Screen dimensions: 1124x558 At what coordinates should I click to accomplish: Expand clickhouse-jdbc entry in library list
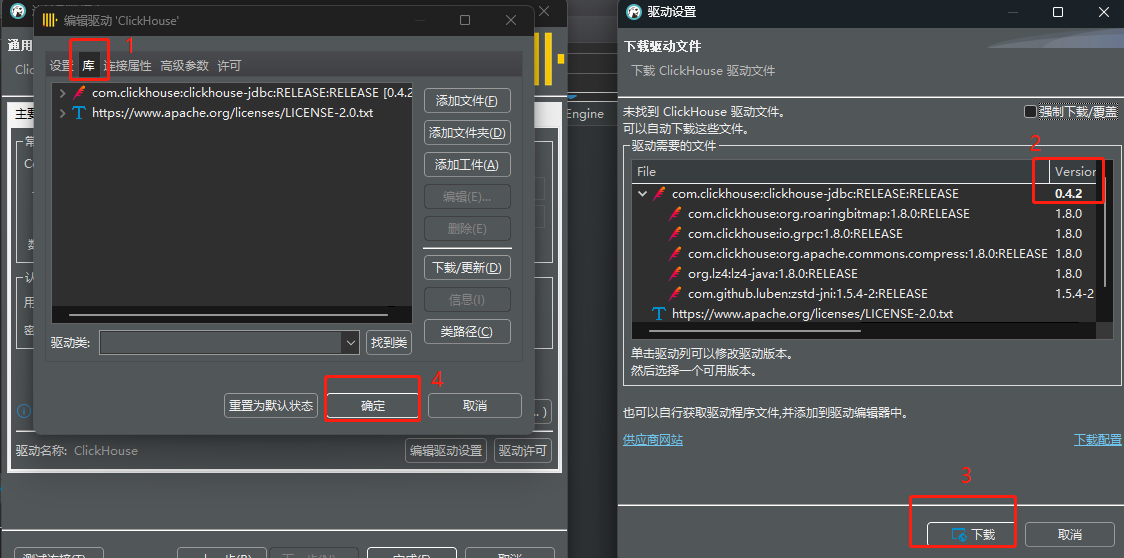point(62,93)
